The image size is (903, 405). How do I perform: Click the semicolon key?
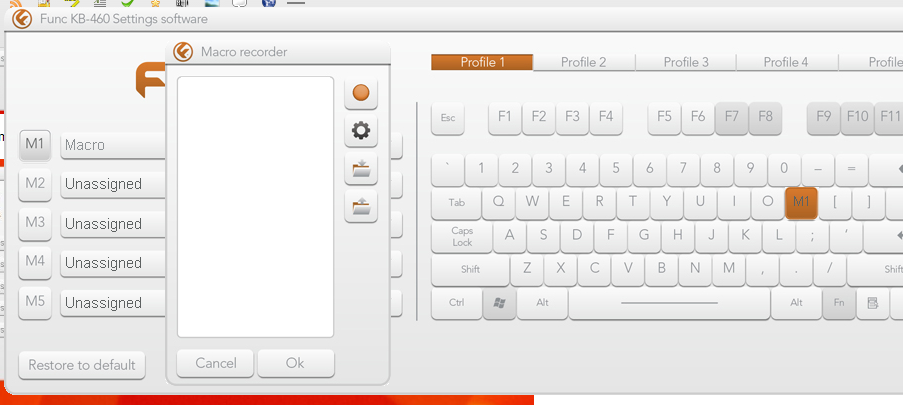[813, 237]
